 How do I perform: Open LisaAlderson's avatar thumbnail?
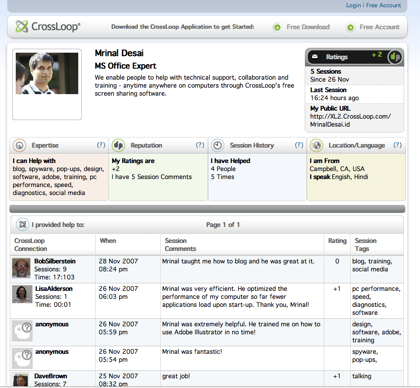coord(22,294)
